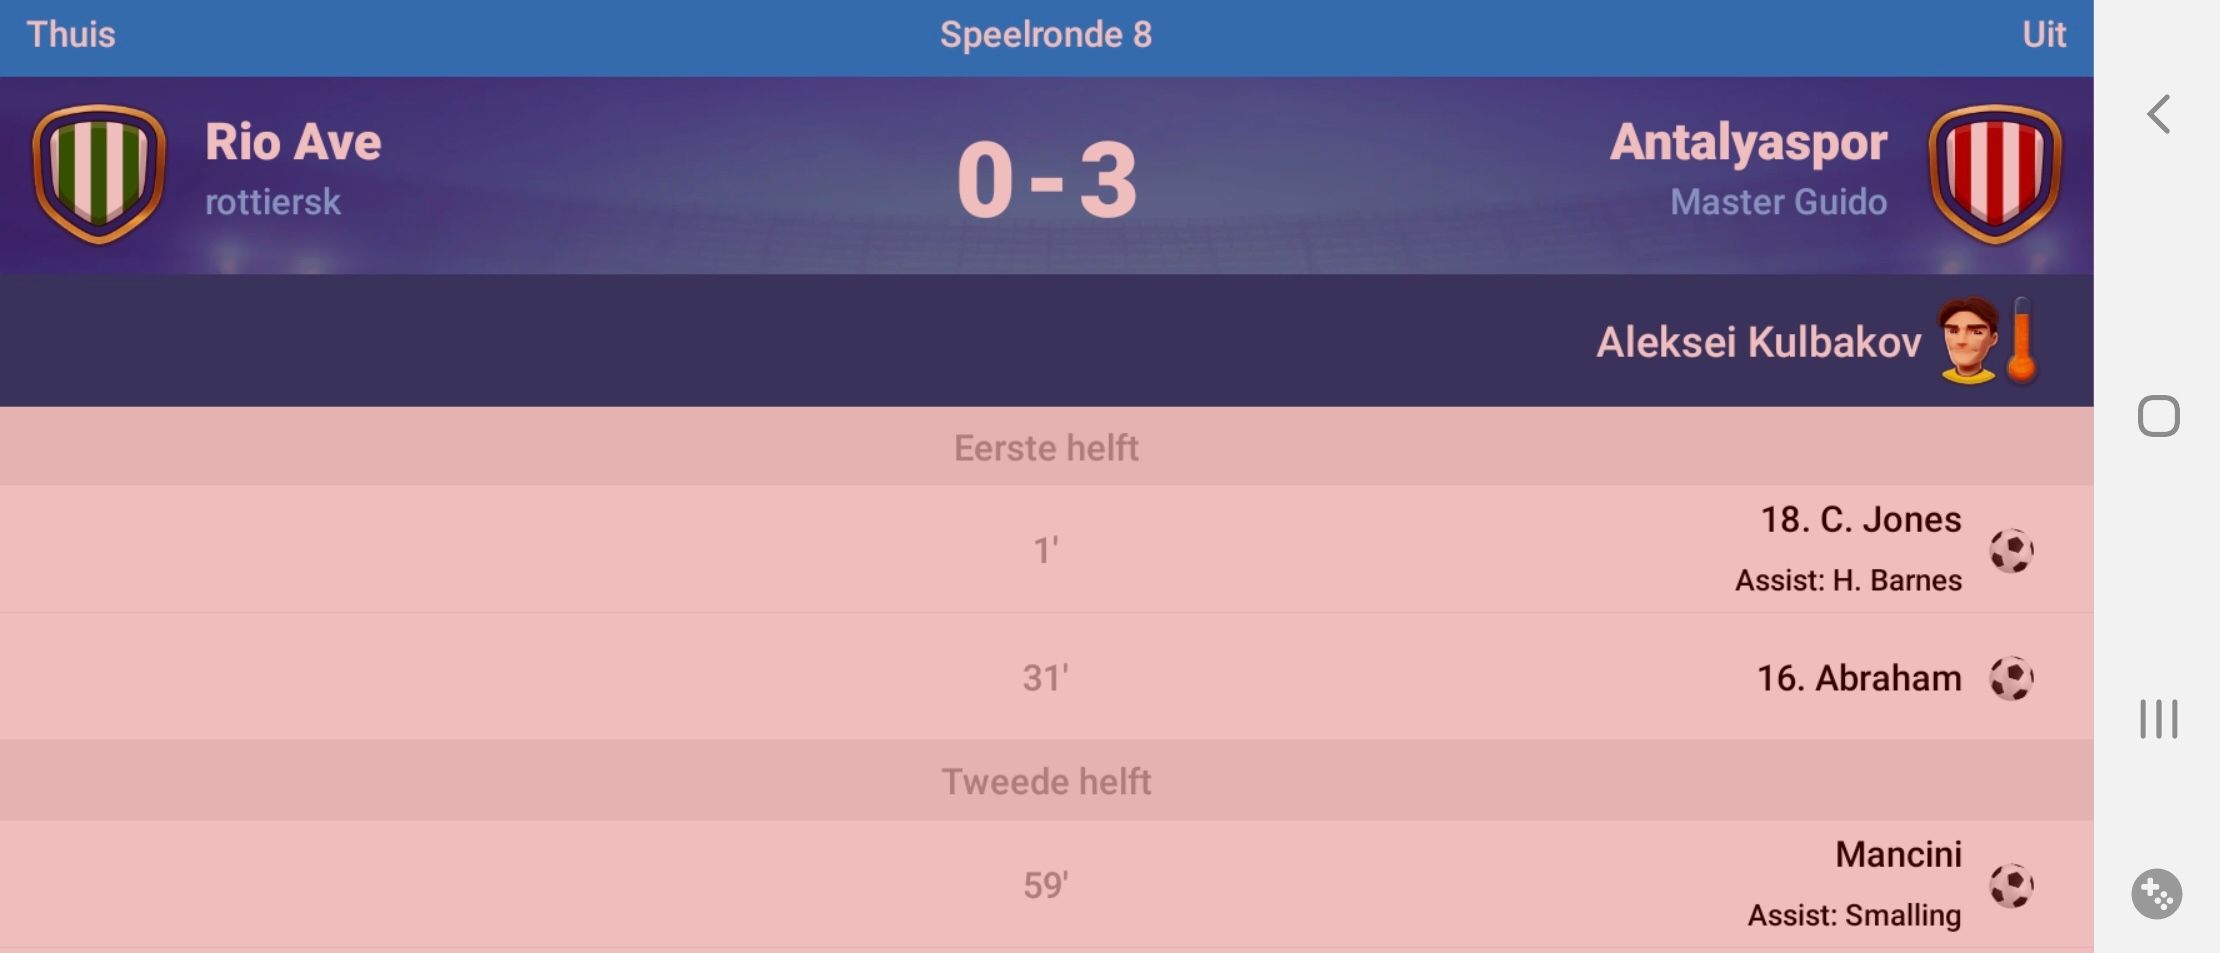Tap the goal ball icon for Mancini

(2011, 885)
